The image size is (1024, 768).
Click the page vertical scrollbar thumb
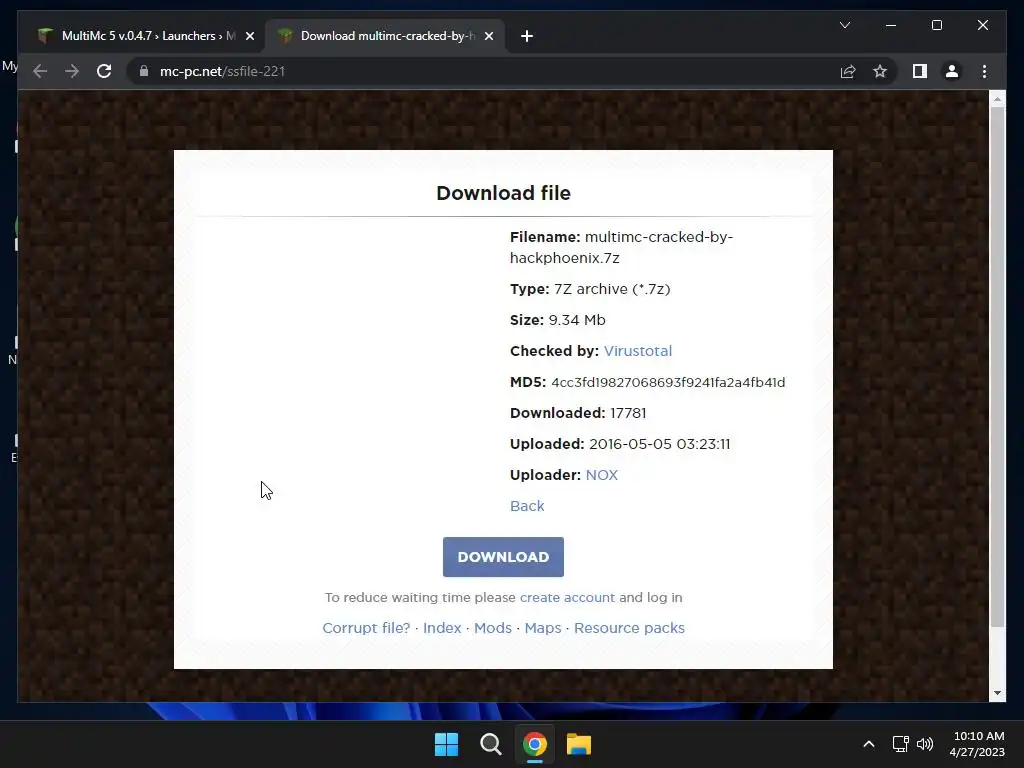997,366
